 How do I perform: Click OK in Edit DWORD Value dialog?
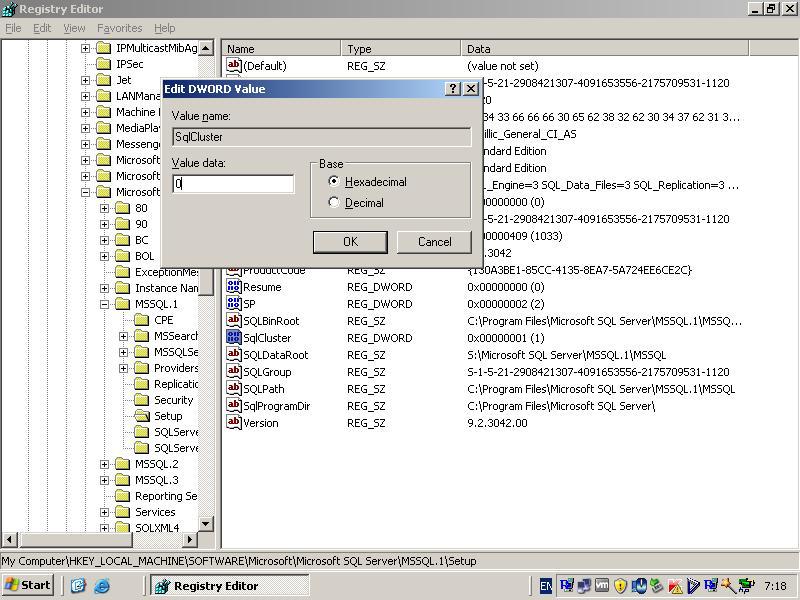pyautogui.click(x=350, y=242)
